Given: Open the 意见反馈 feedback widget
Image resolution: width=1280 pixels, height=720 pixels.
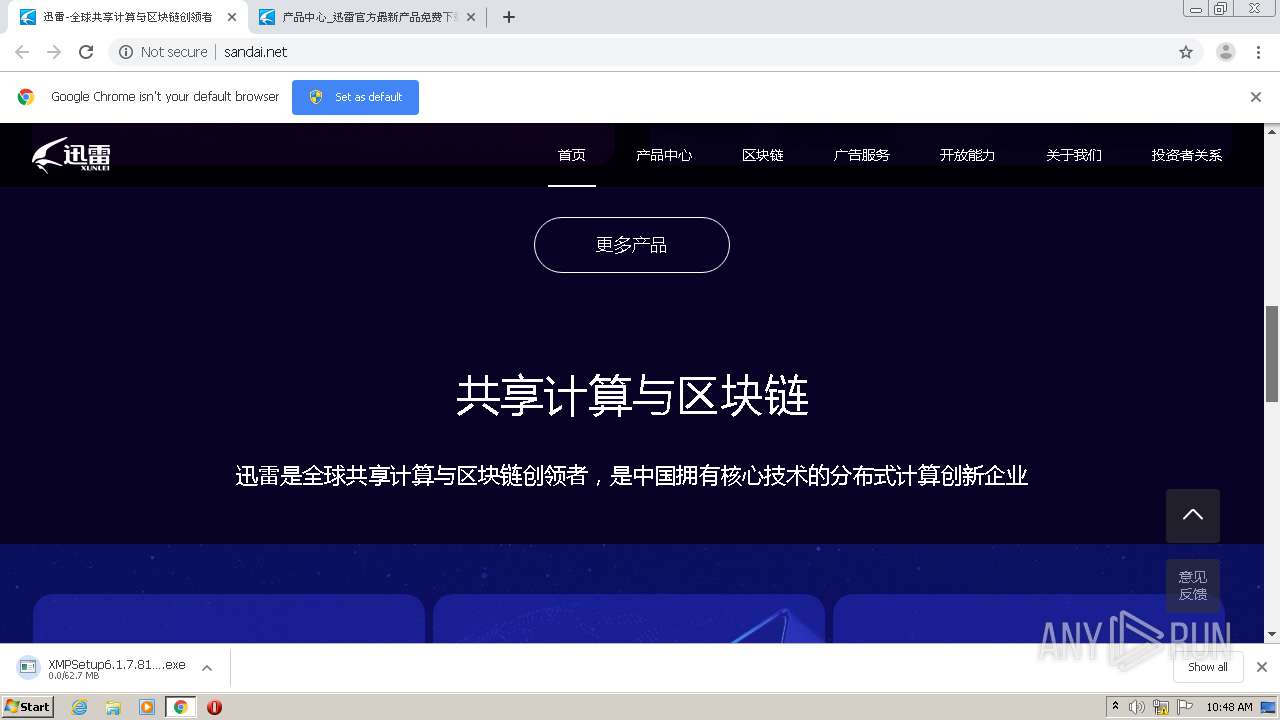Looking at the screenshot, I should 1192,585.
